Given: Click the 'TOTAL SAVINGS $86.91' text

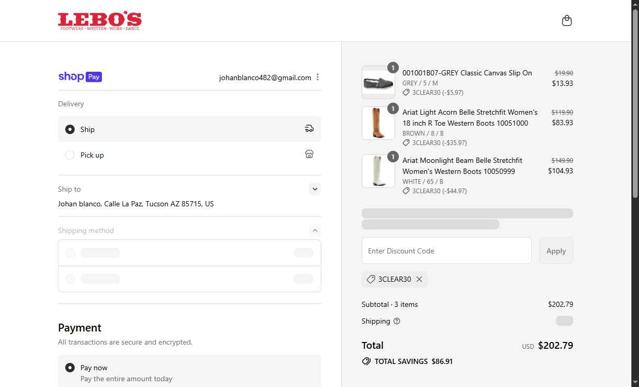Looking at the screenshot, I should coord(414,361).
